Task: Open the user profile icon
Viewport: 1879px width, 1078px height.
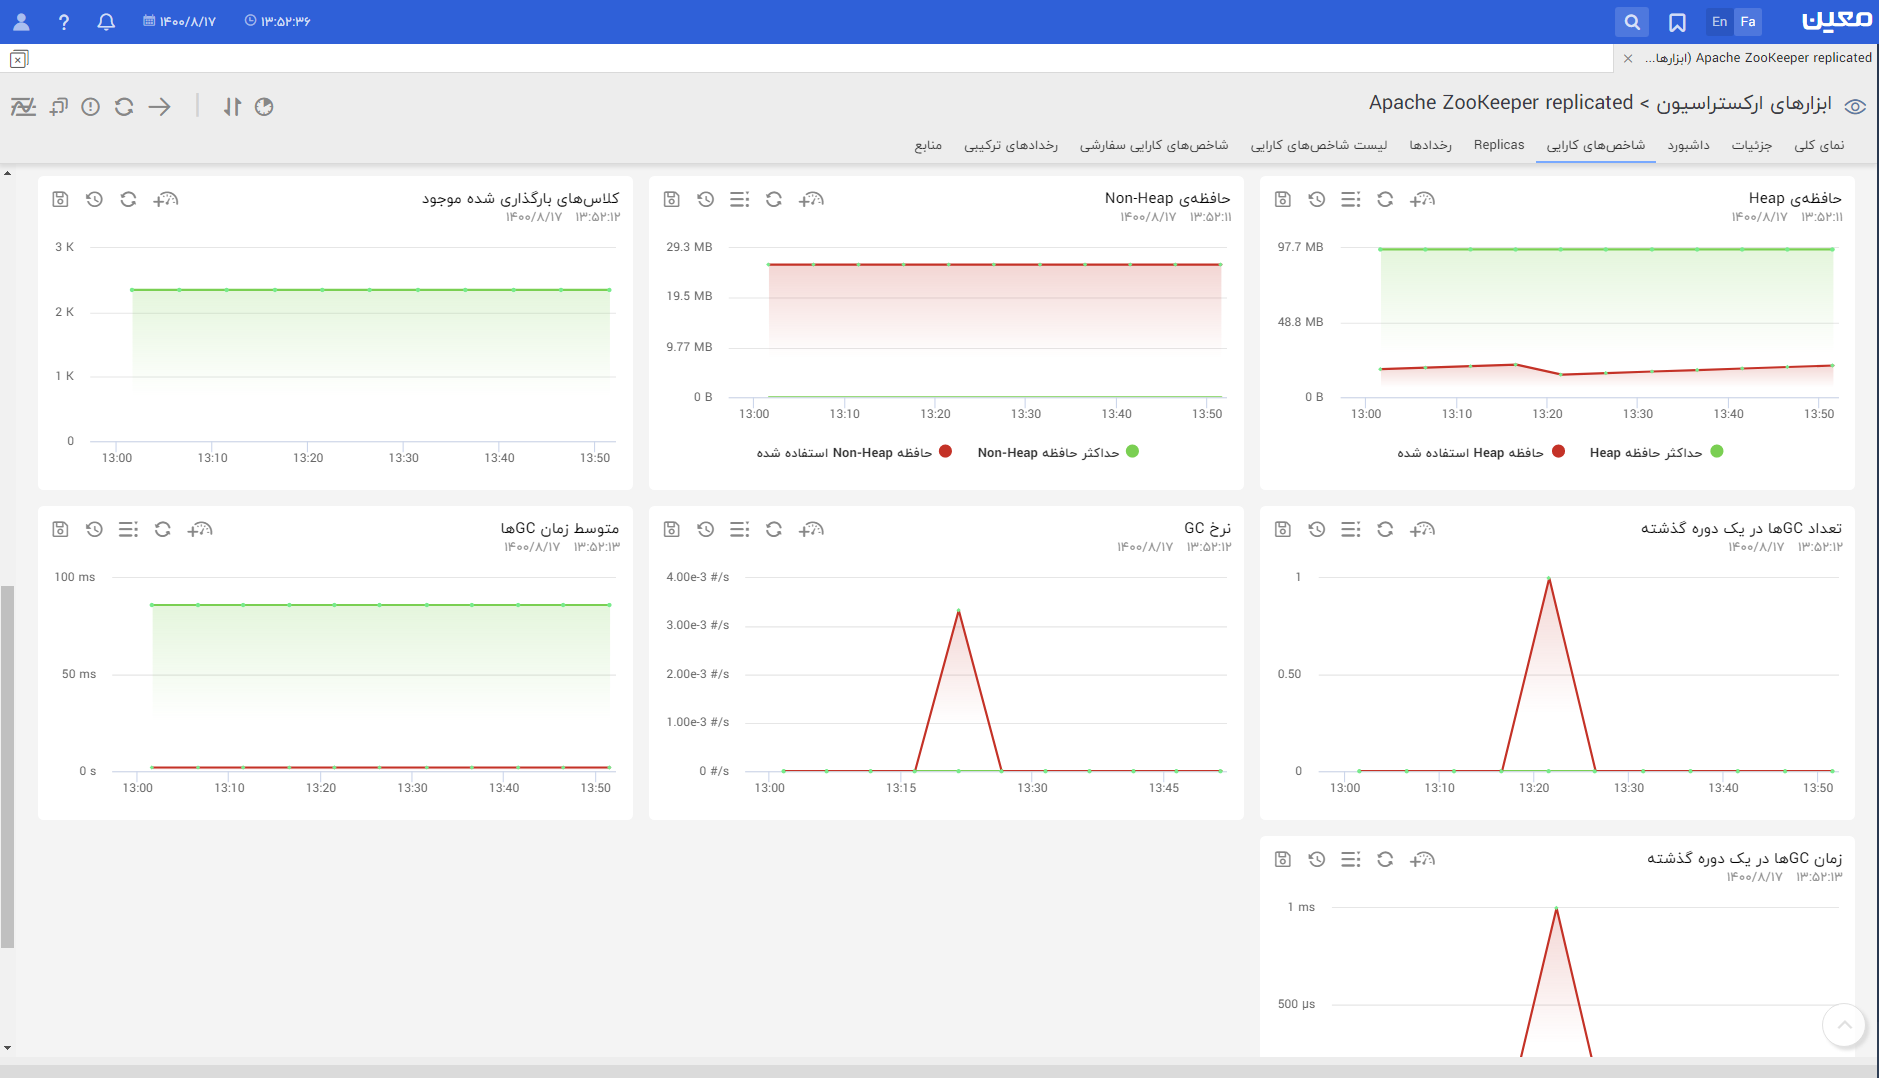Action: [x=21, y=21]
